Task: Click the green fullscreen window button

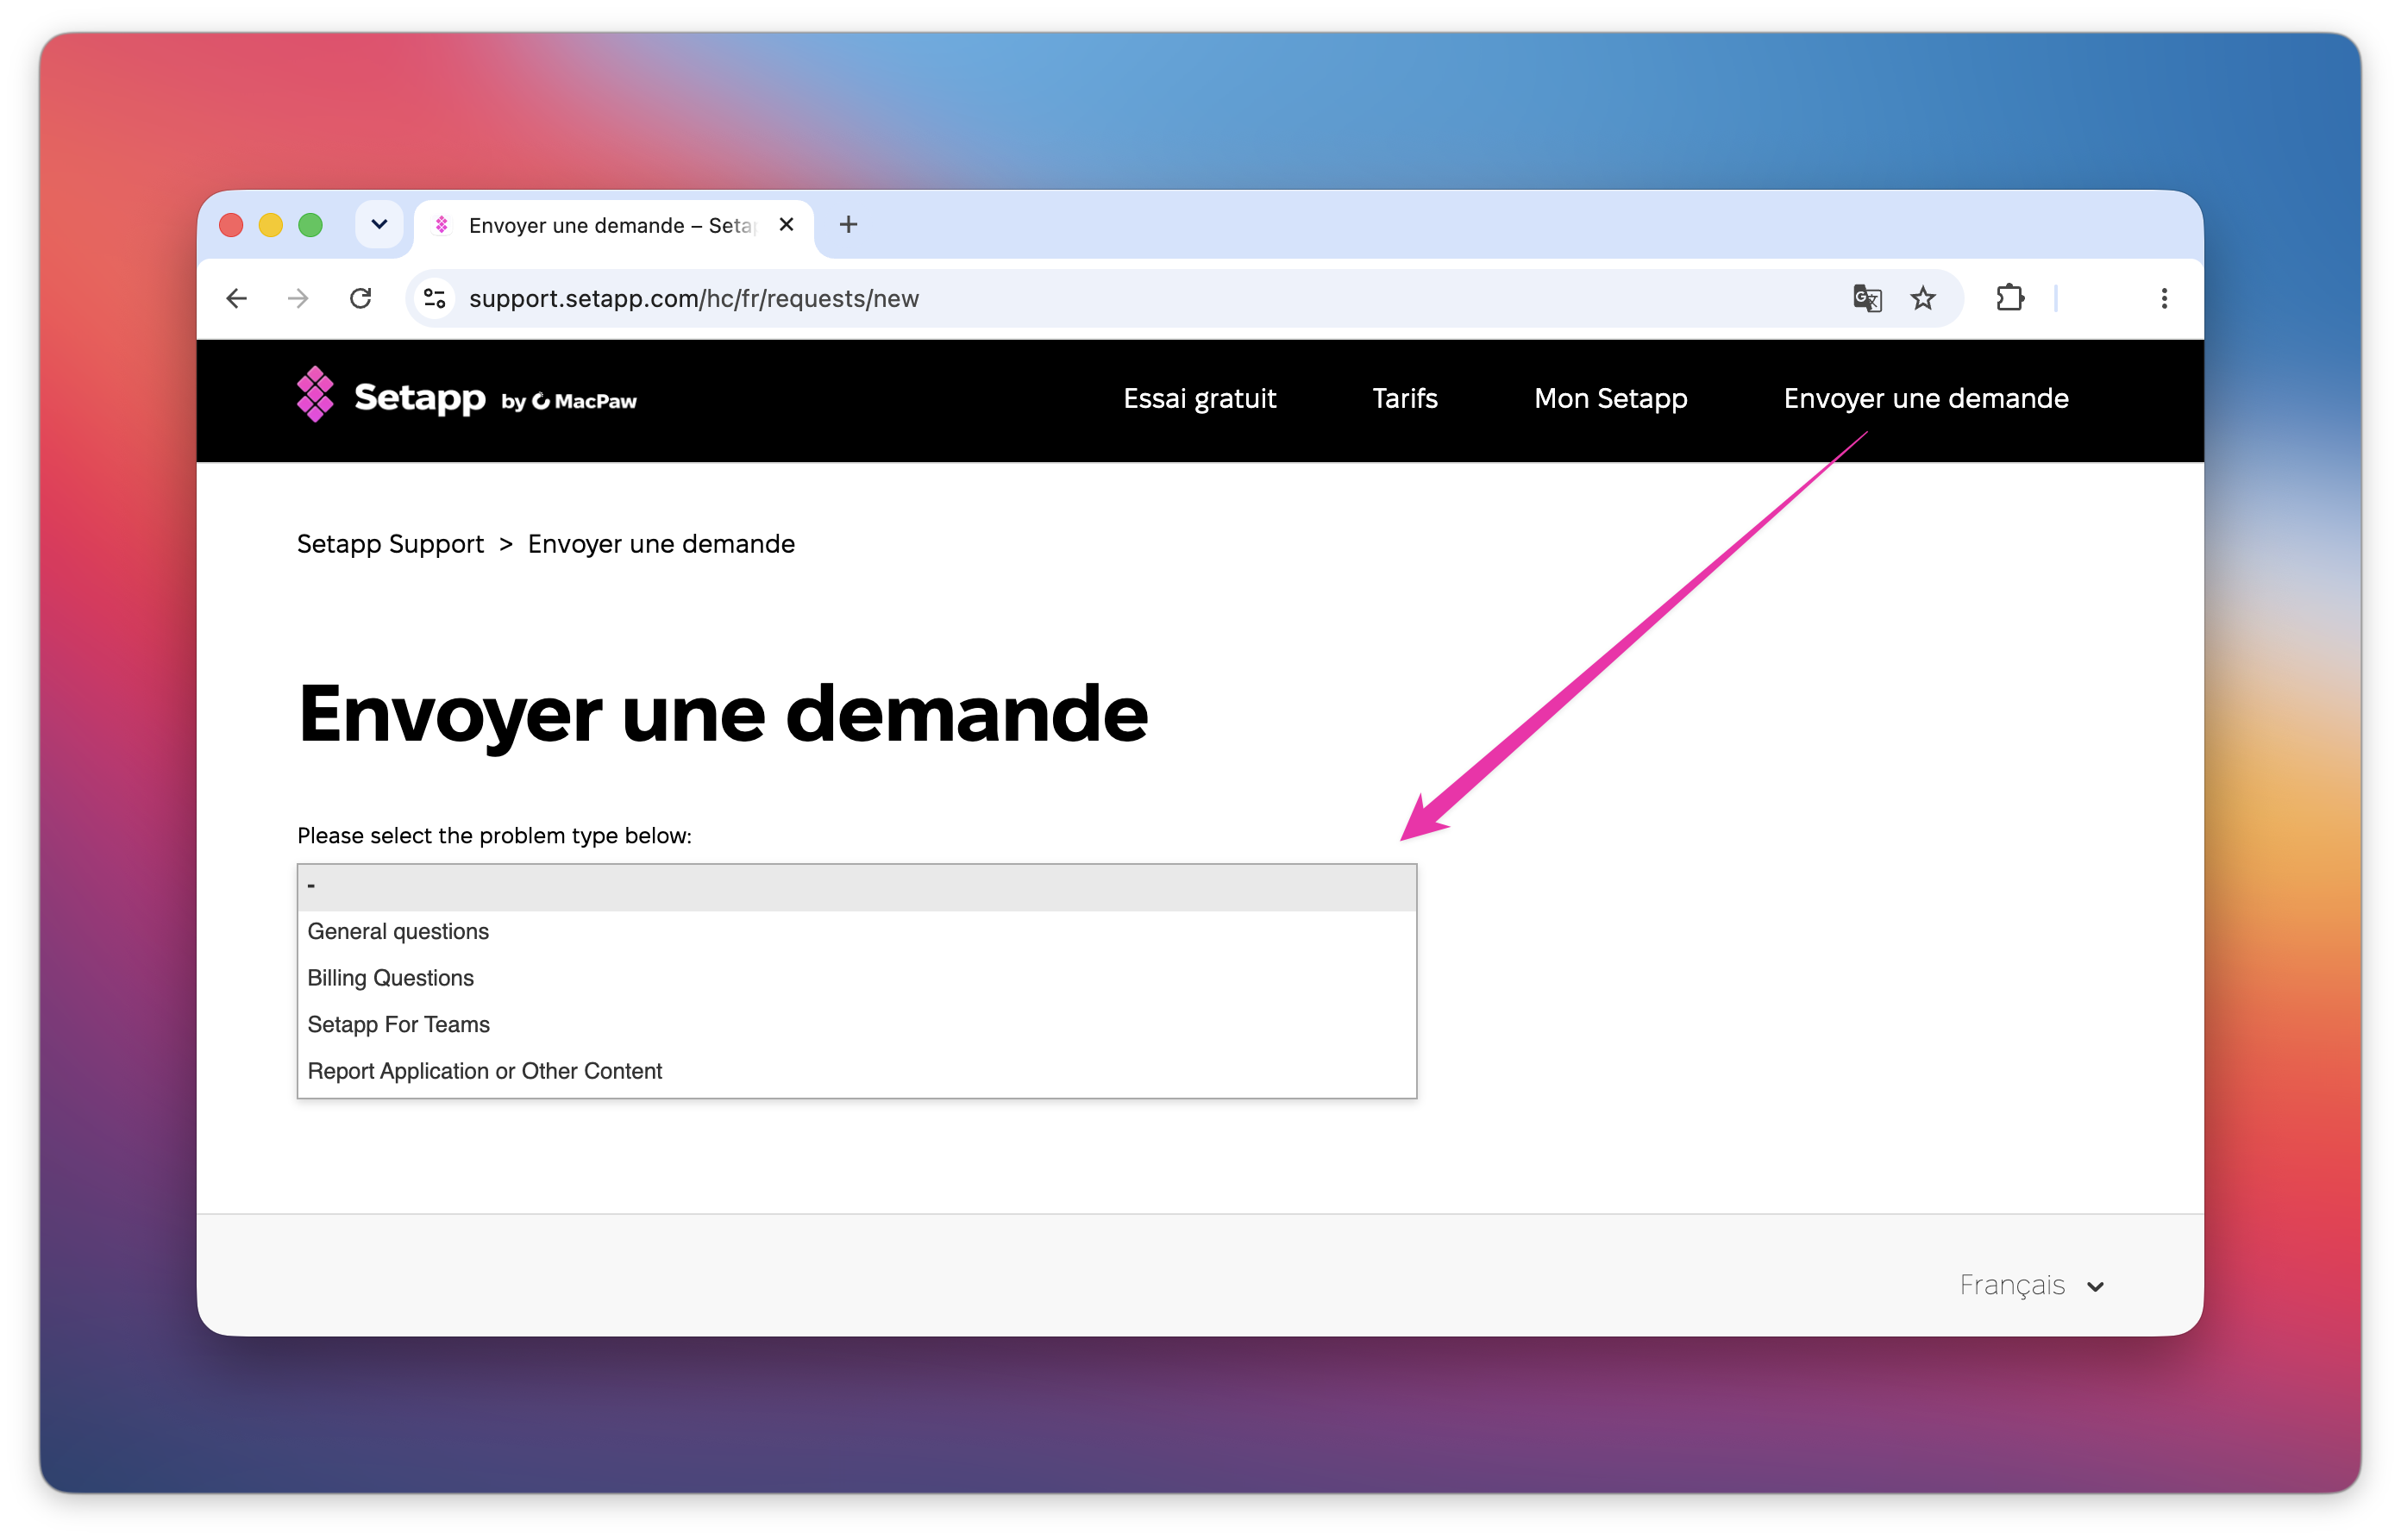Action: [x=311, y=225]
